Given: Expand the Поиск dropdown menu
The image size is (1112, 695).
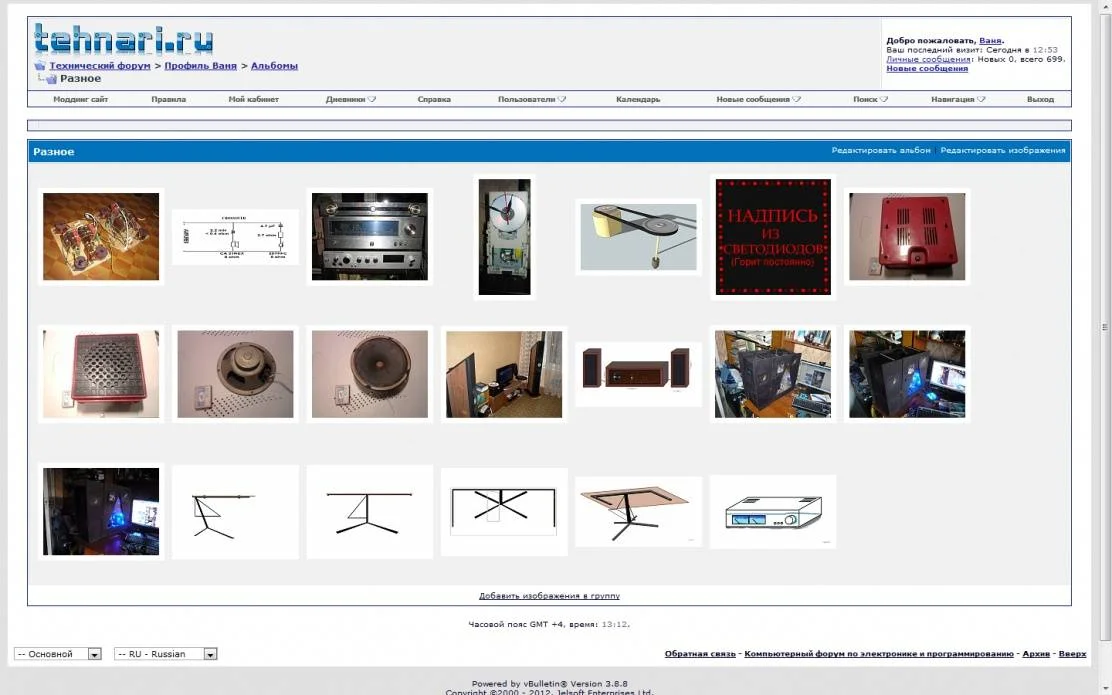Looking at the screenshot, I should [x=870, y=99].
